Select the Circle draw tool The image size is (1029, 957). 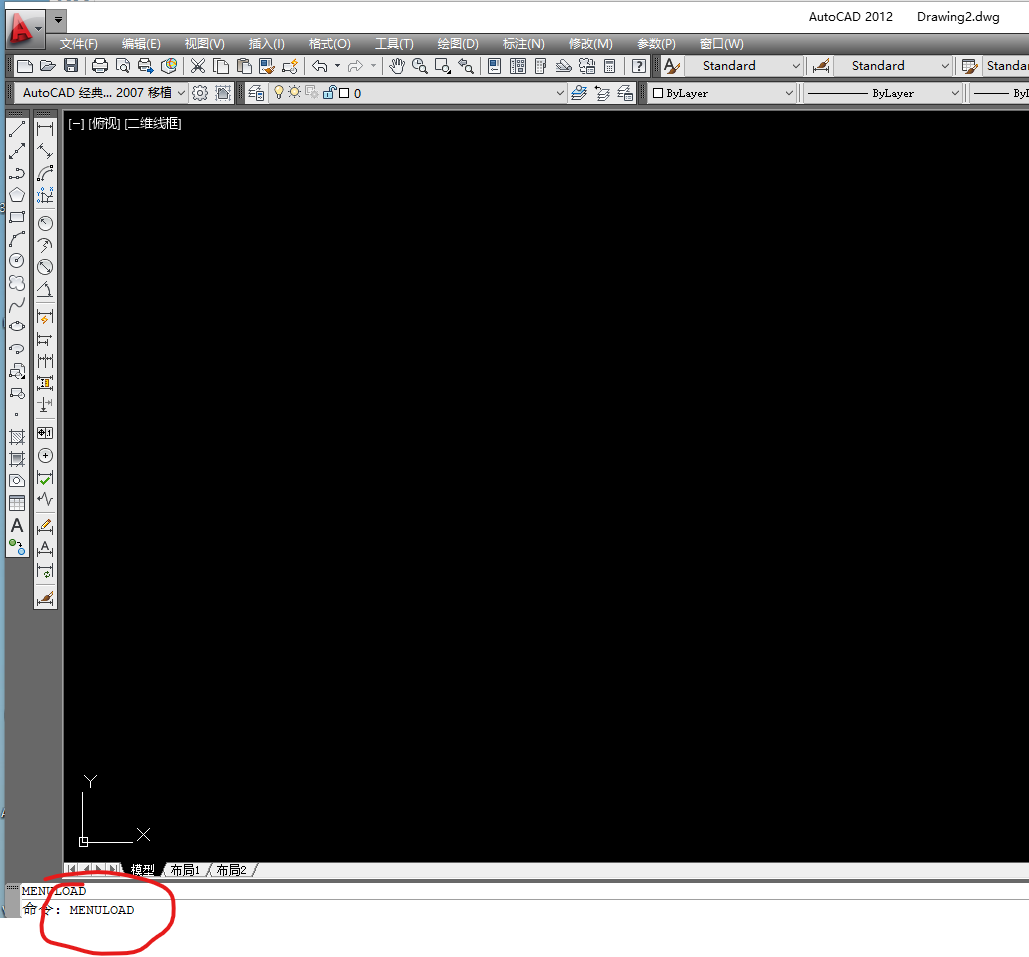coord(17,261)
